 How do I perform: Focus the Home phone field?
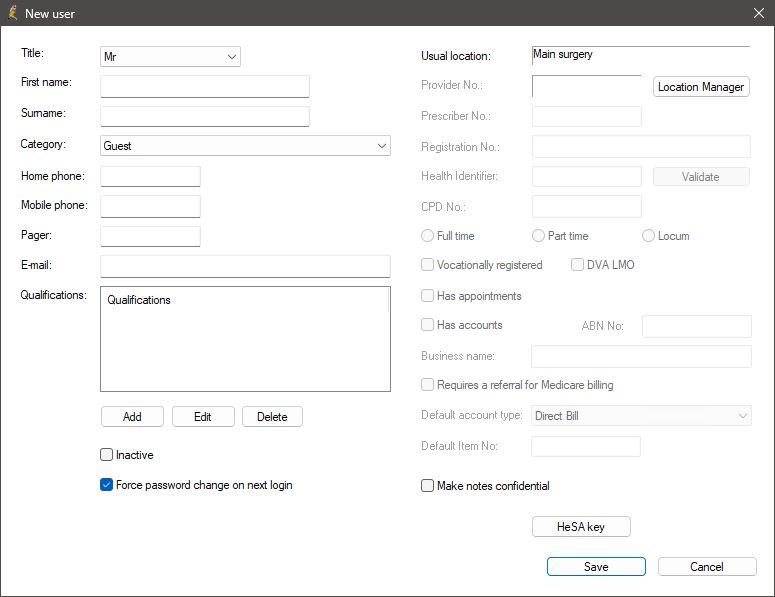point(150,176)
